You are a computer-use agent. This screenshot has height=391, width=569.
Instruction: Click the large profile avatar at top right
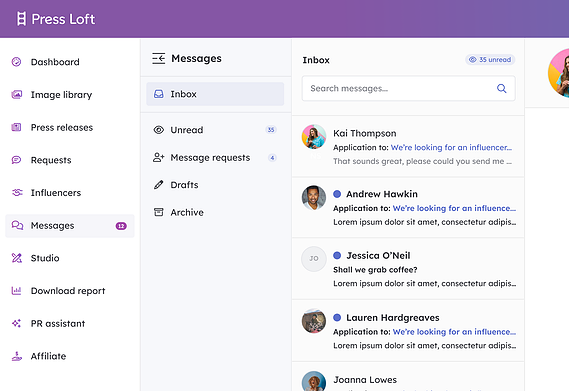[558, 73]
